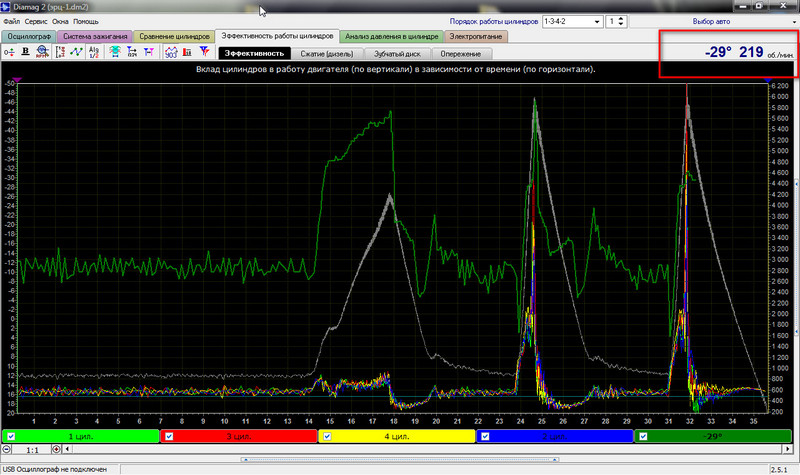
Task: Click the zero-level offset icon in toolbar
Action: pos(9,52)
